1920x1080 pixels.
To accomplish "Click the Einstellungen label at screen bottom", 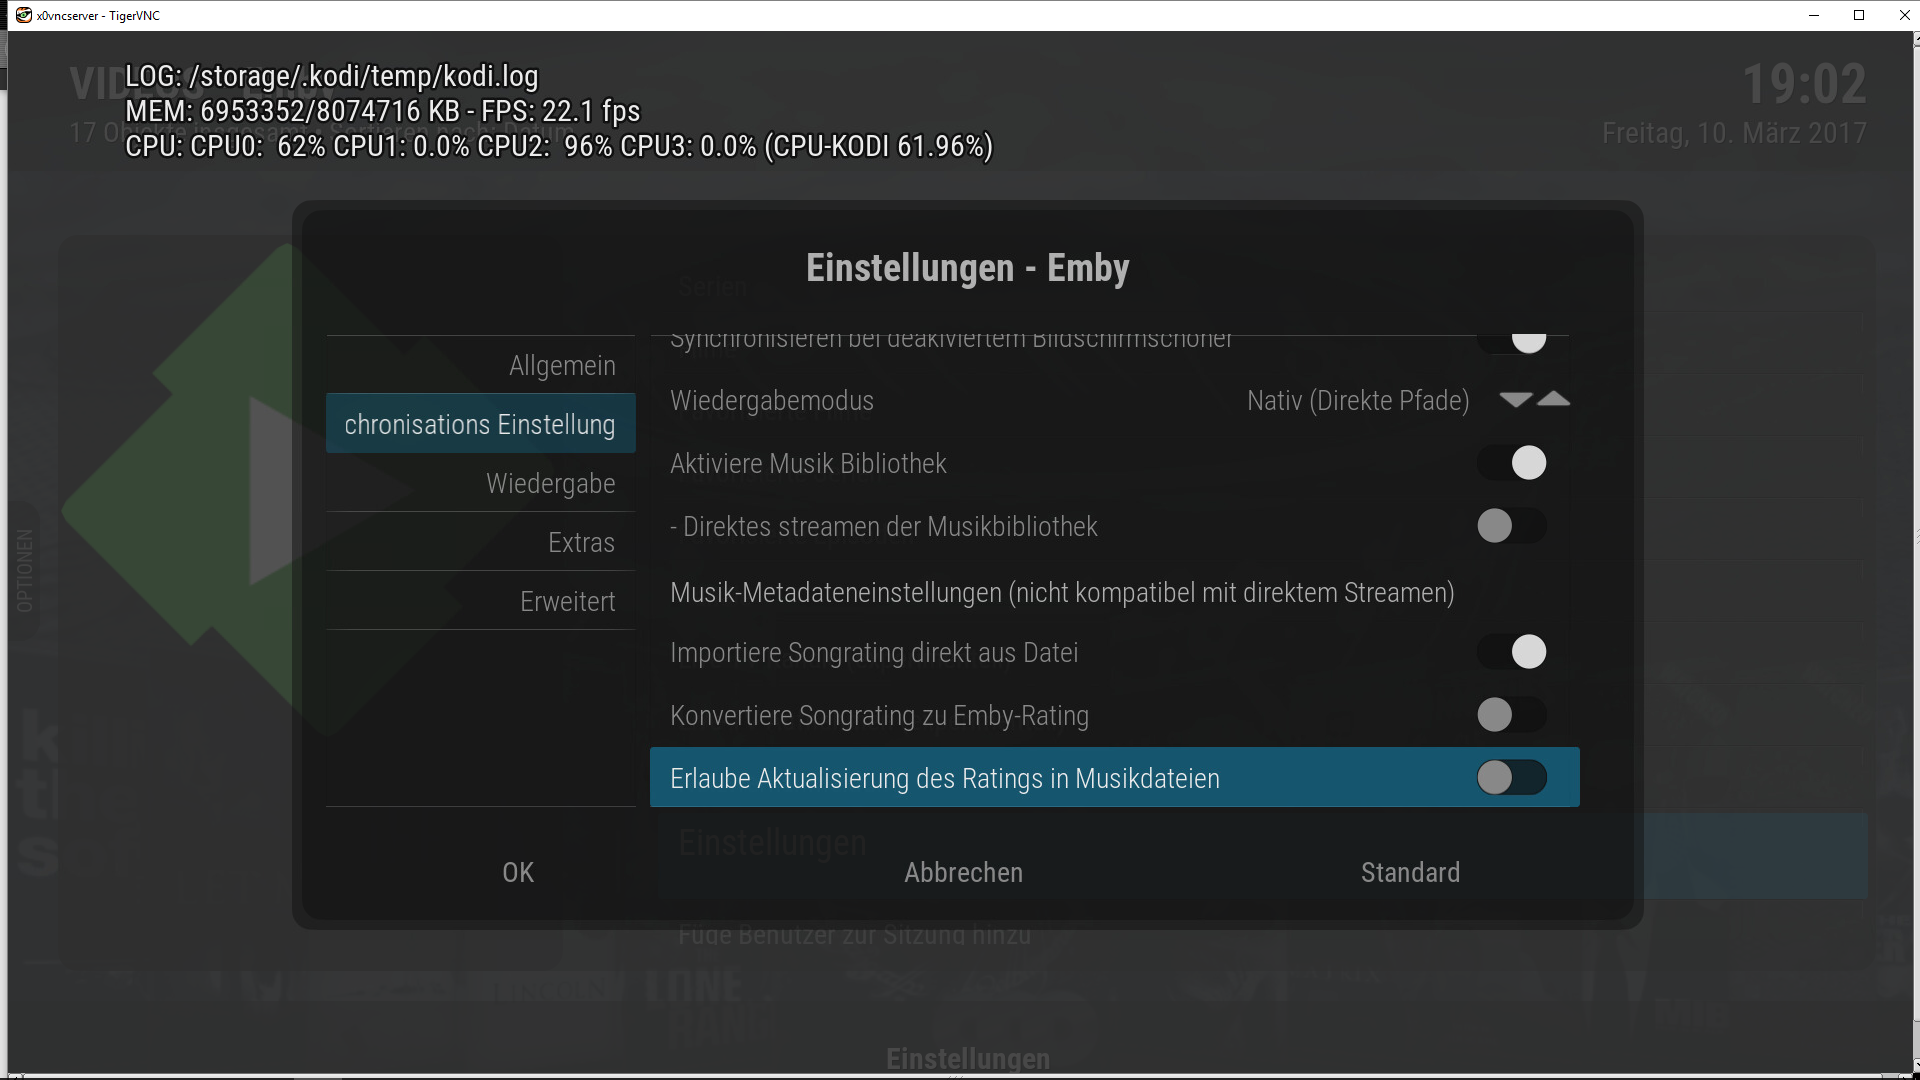I will point(968,1058).
